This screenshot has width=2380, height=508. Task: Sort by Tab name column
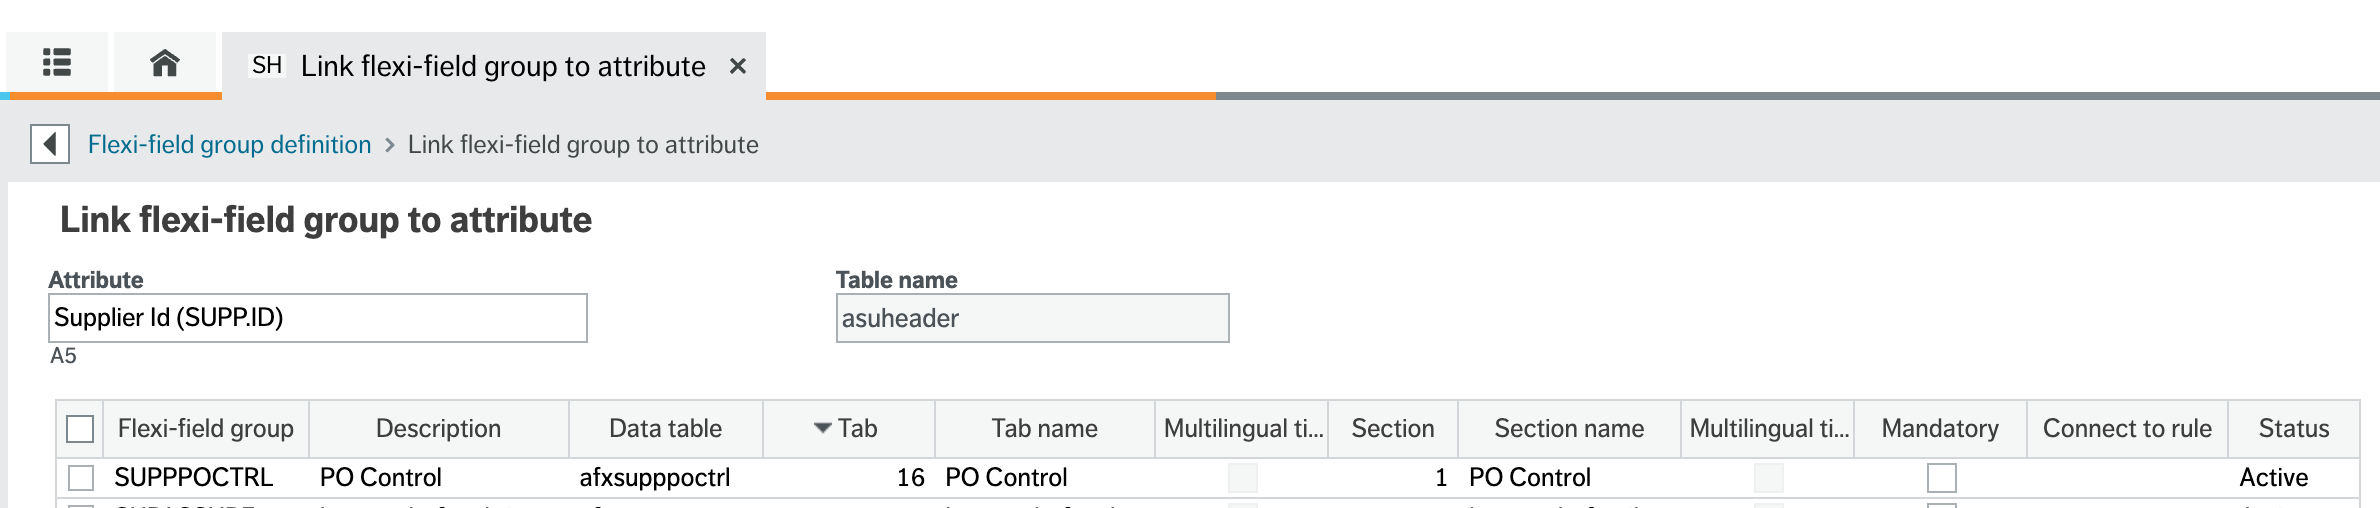[1044, 429]
